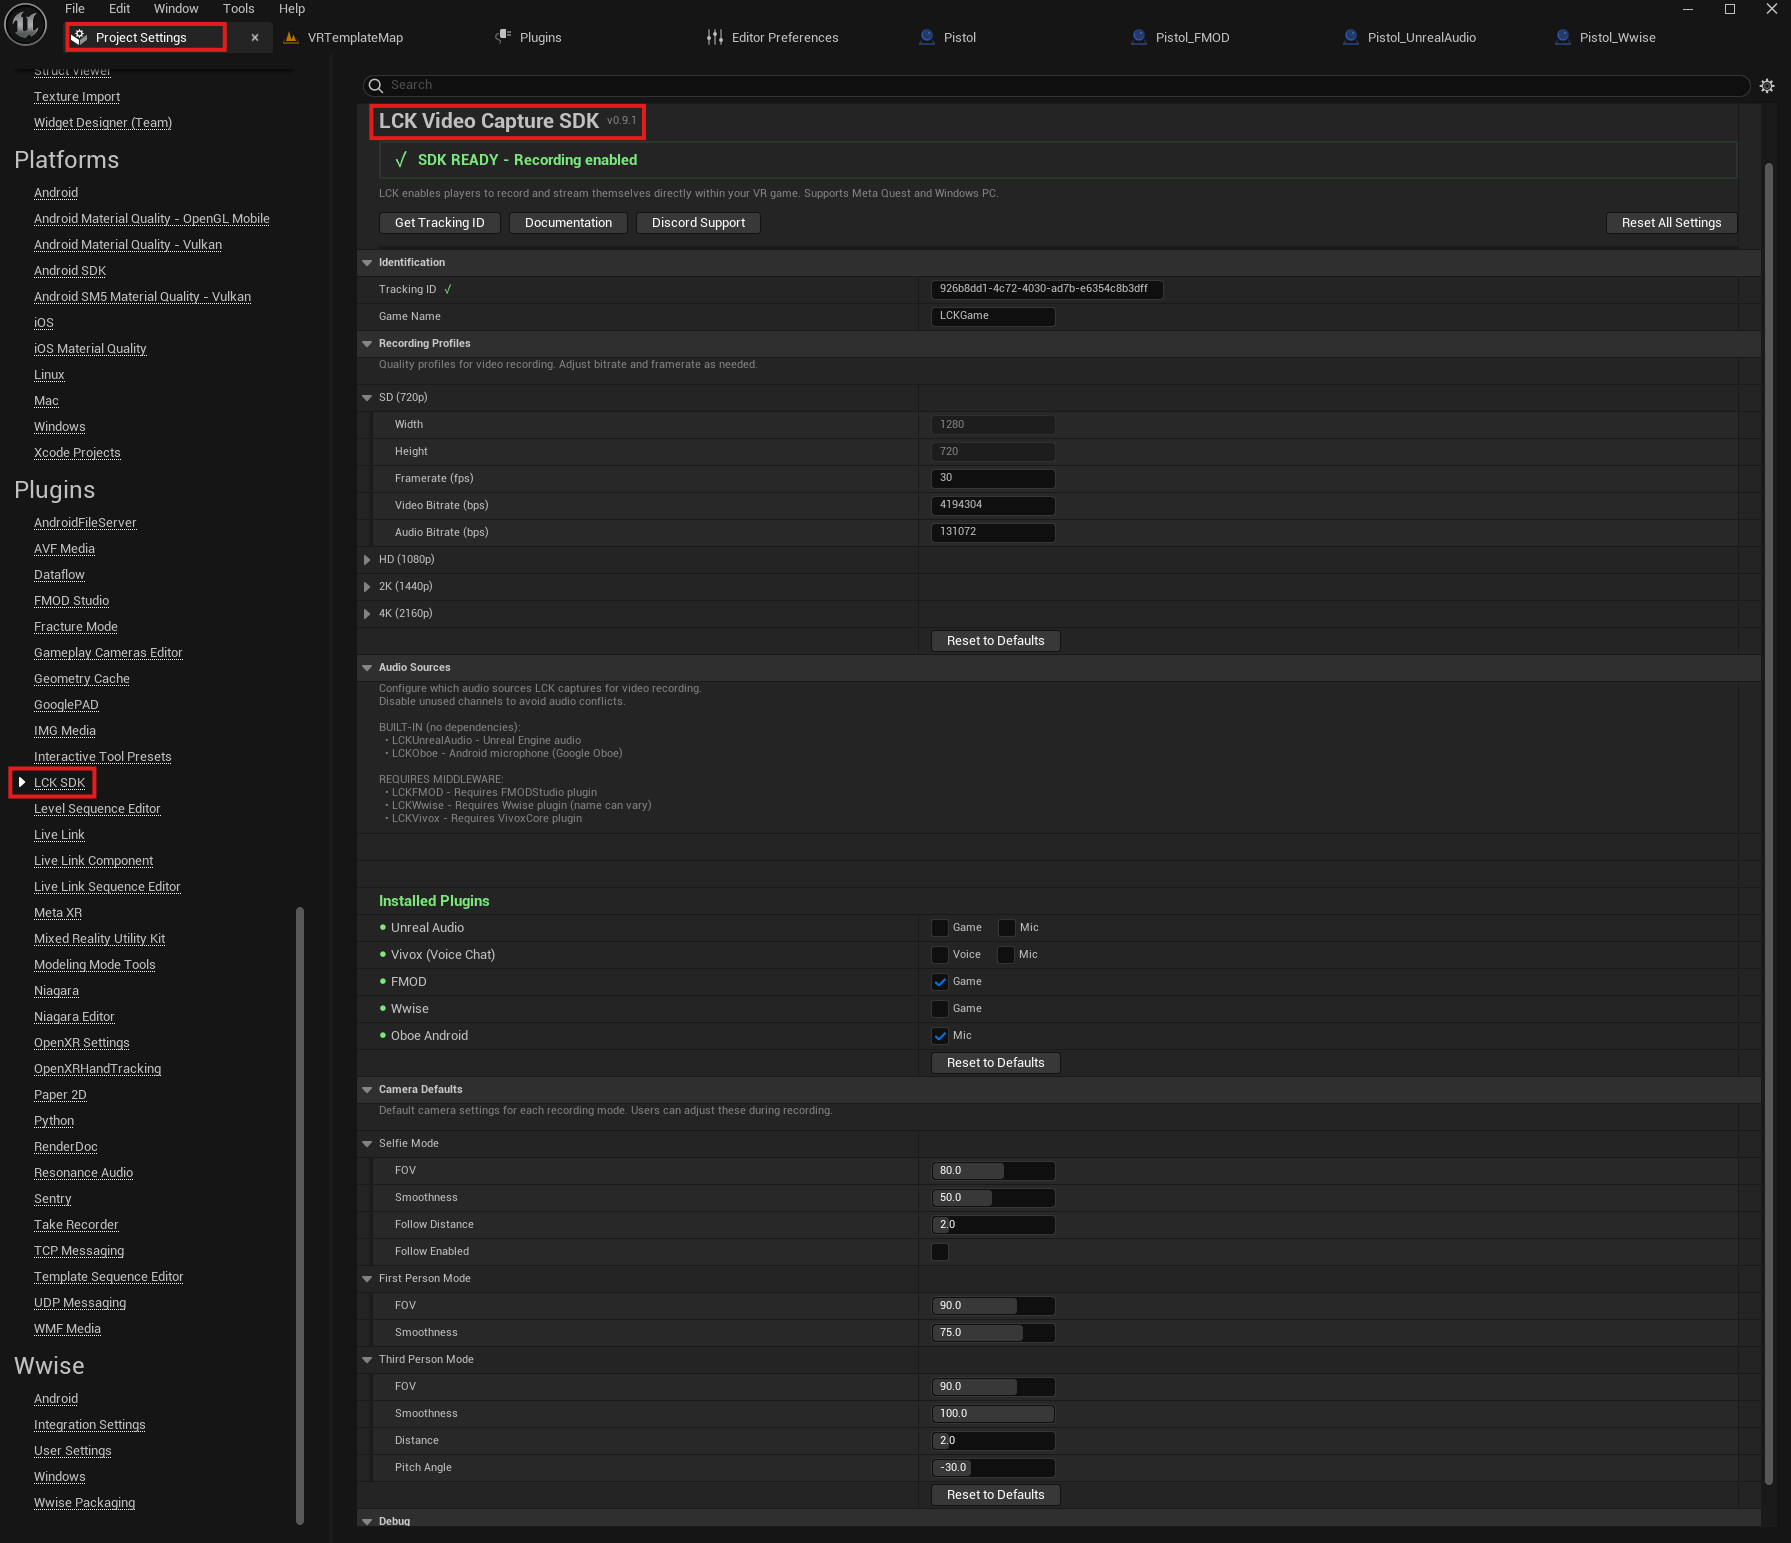Click the search magnifier icon

(376, 86)
